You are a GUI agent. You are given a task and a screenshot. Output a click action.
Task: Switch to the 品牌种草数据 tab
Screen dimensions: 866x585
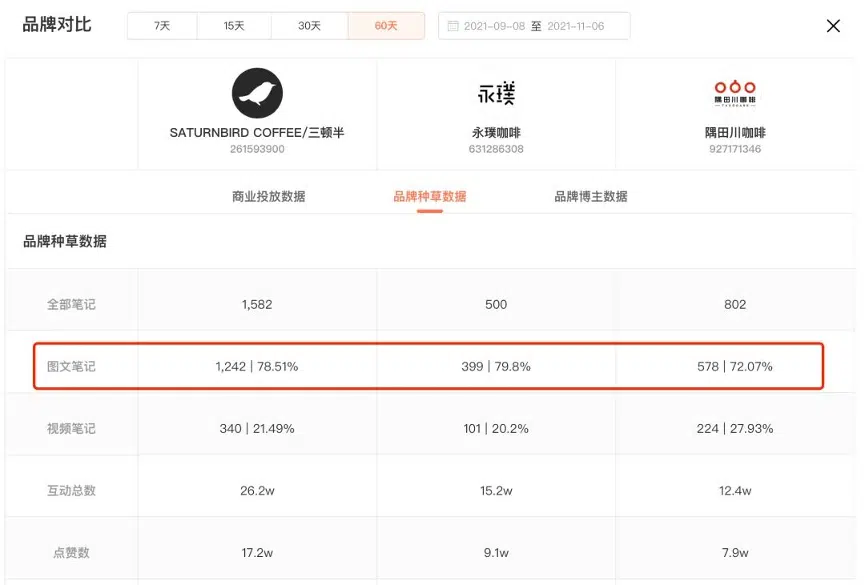(x=430, y=197)
